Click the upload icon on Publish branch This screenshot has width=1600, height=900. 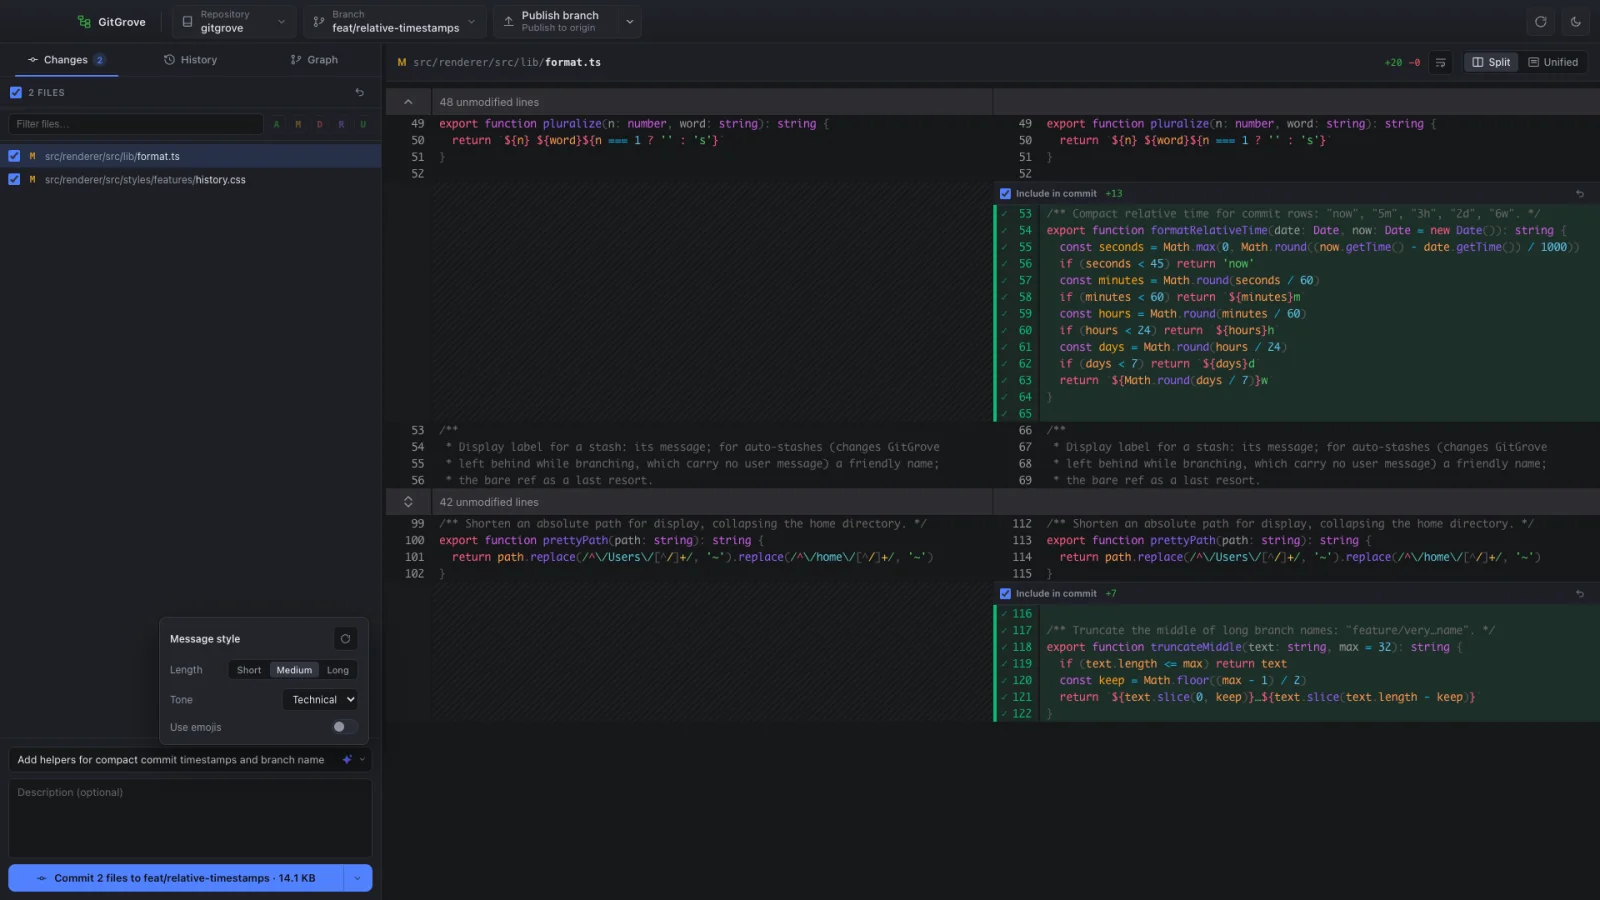508,21
